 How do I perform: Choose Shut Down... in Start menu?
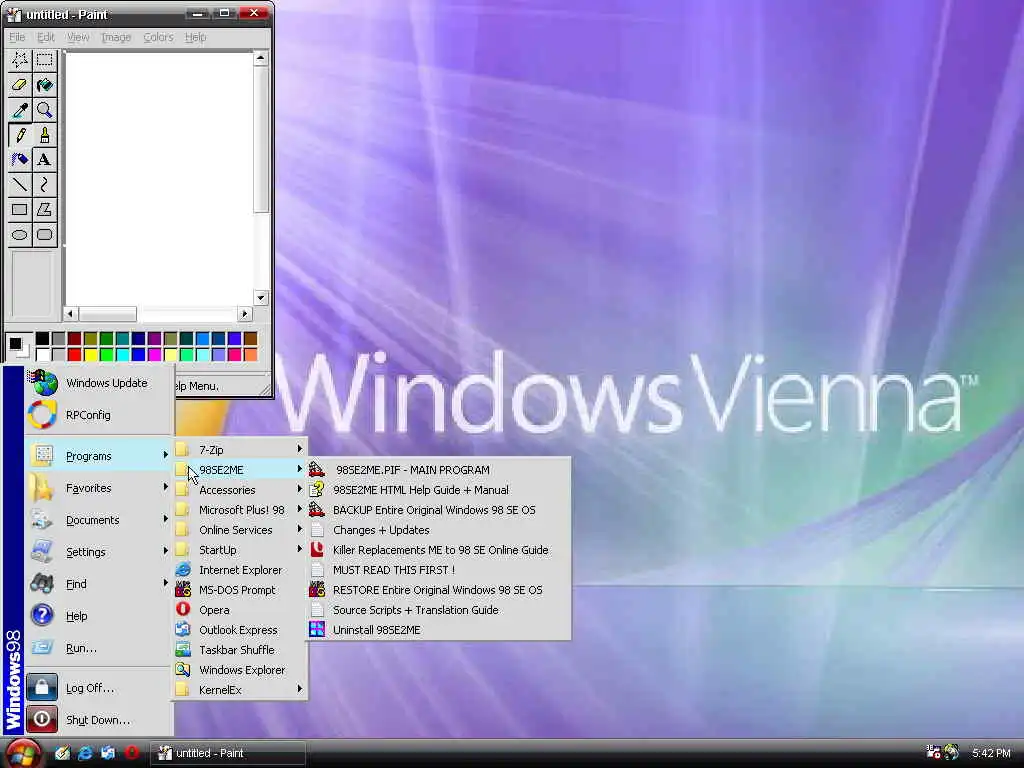tap(99, 720)
